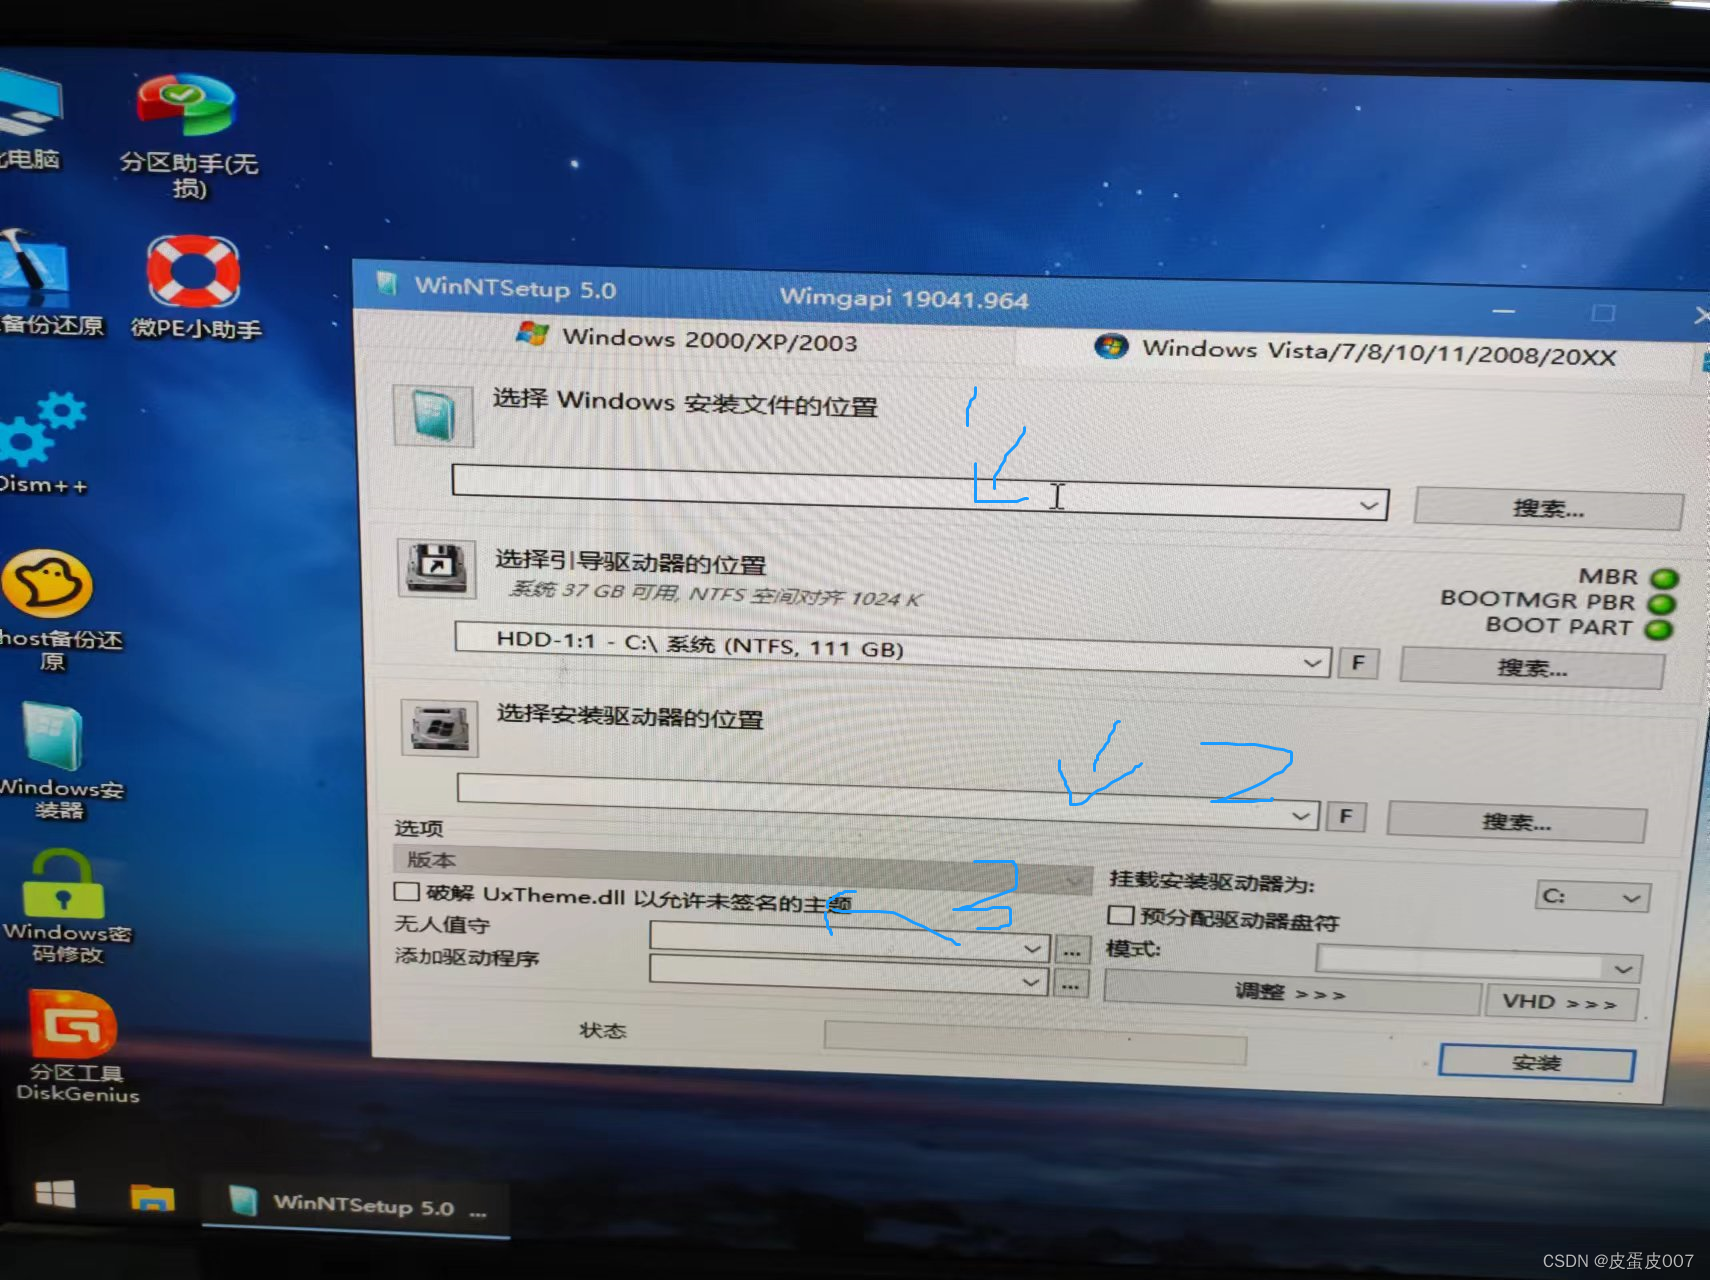Open the 版本 edition dropdown
The image size is (1710, 1280).
pyautogui.click(x=742, y=868)
